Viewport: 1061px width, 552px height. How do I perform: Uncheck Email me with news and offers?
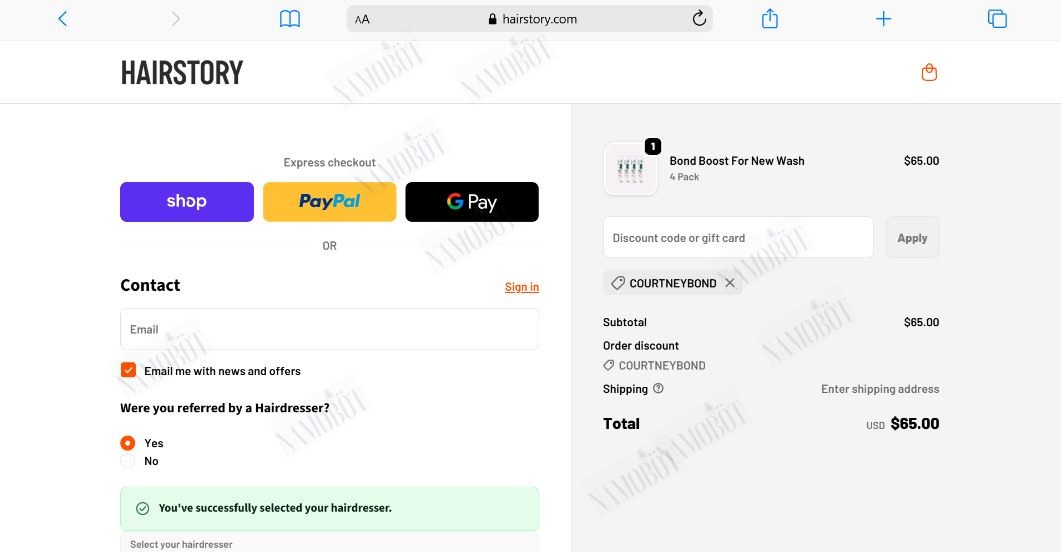[129, 370]
